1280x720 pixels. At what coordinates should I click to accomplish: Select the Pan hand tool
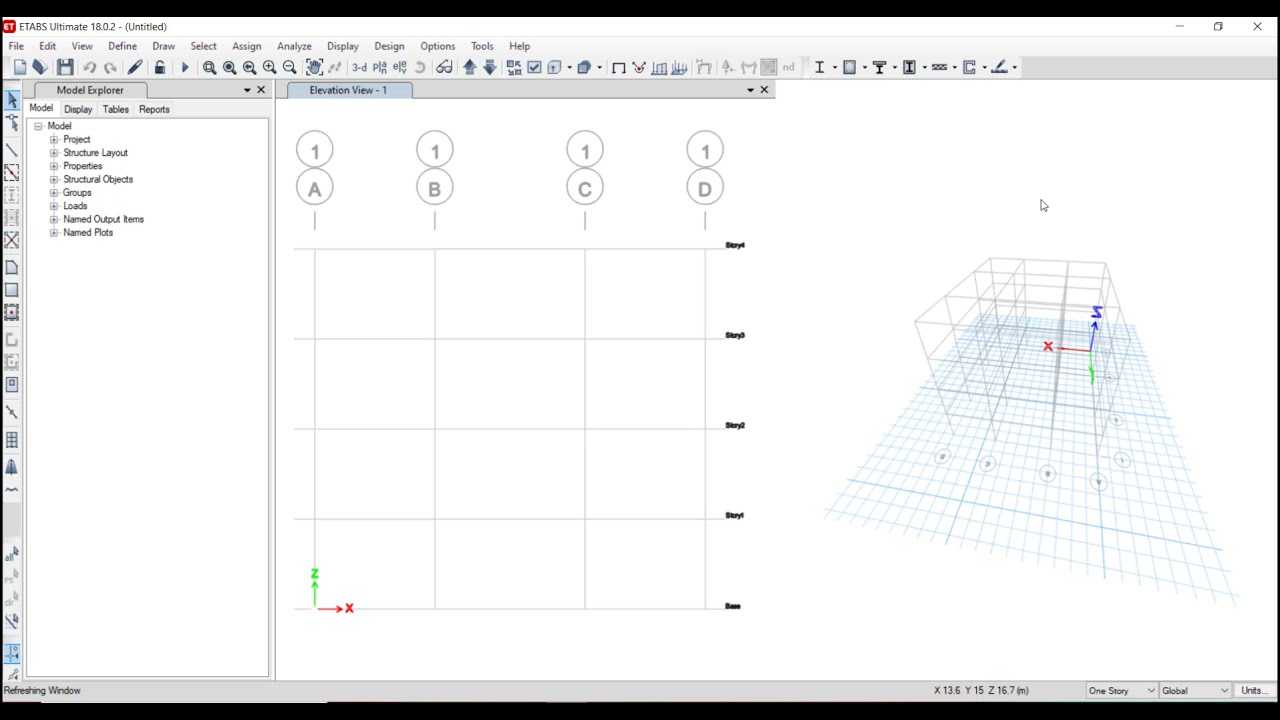[314, 67]
